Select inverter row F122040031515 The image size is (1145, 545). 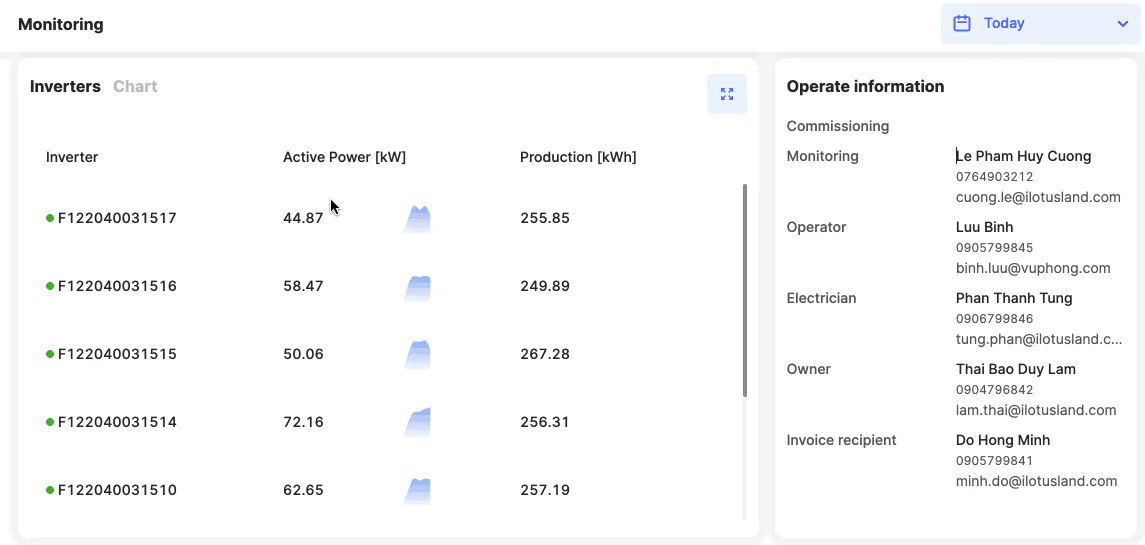pos(117,354)
